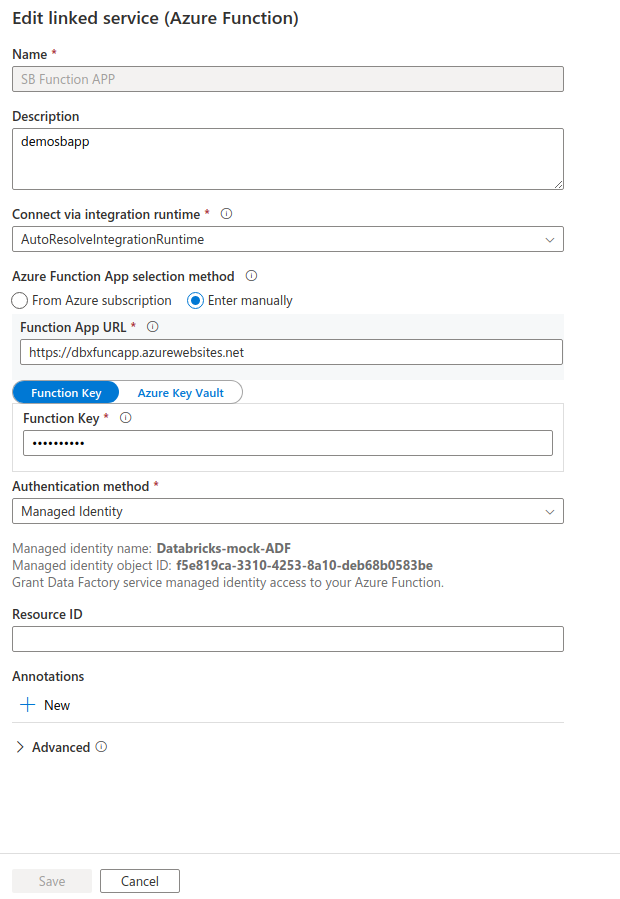Switch to the Azure Key Vault tab

[181, 392]
